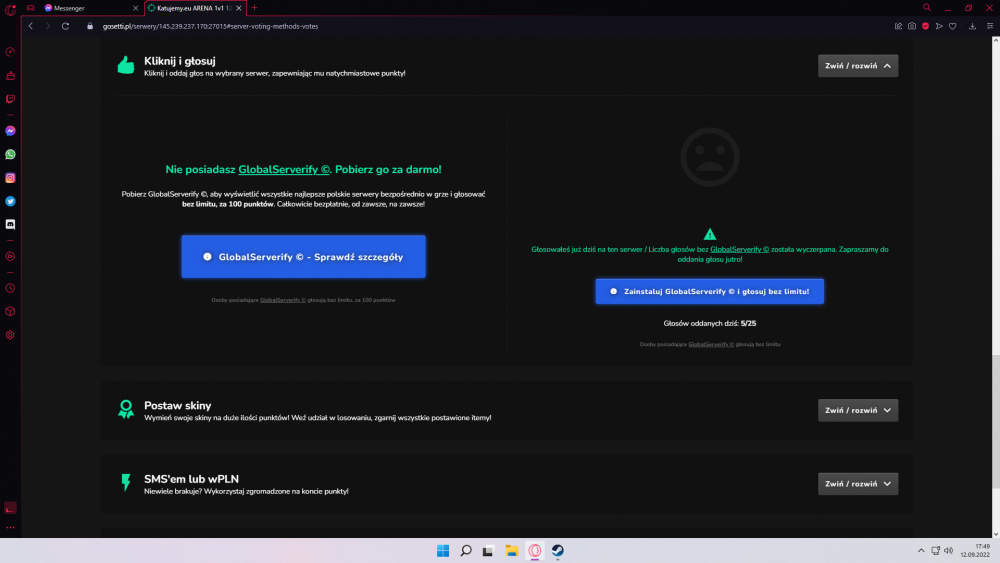Click the green lightning bolt icon
The width and height of the screenshot is (1000, 563).
click(126, 483)
